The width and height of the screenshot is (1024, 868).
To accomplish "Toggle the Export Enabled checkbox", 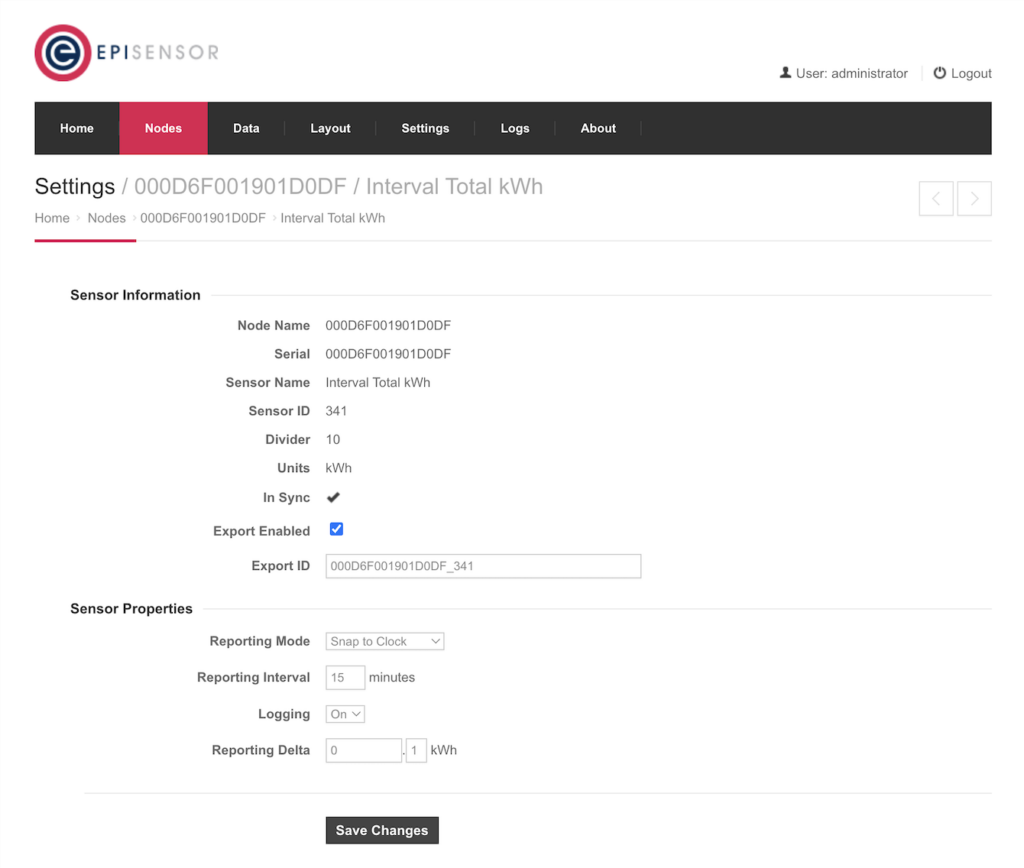I will pos(336,529).
